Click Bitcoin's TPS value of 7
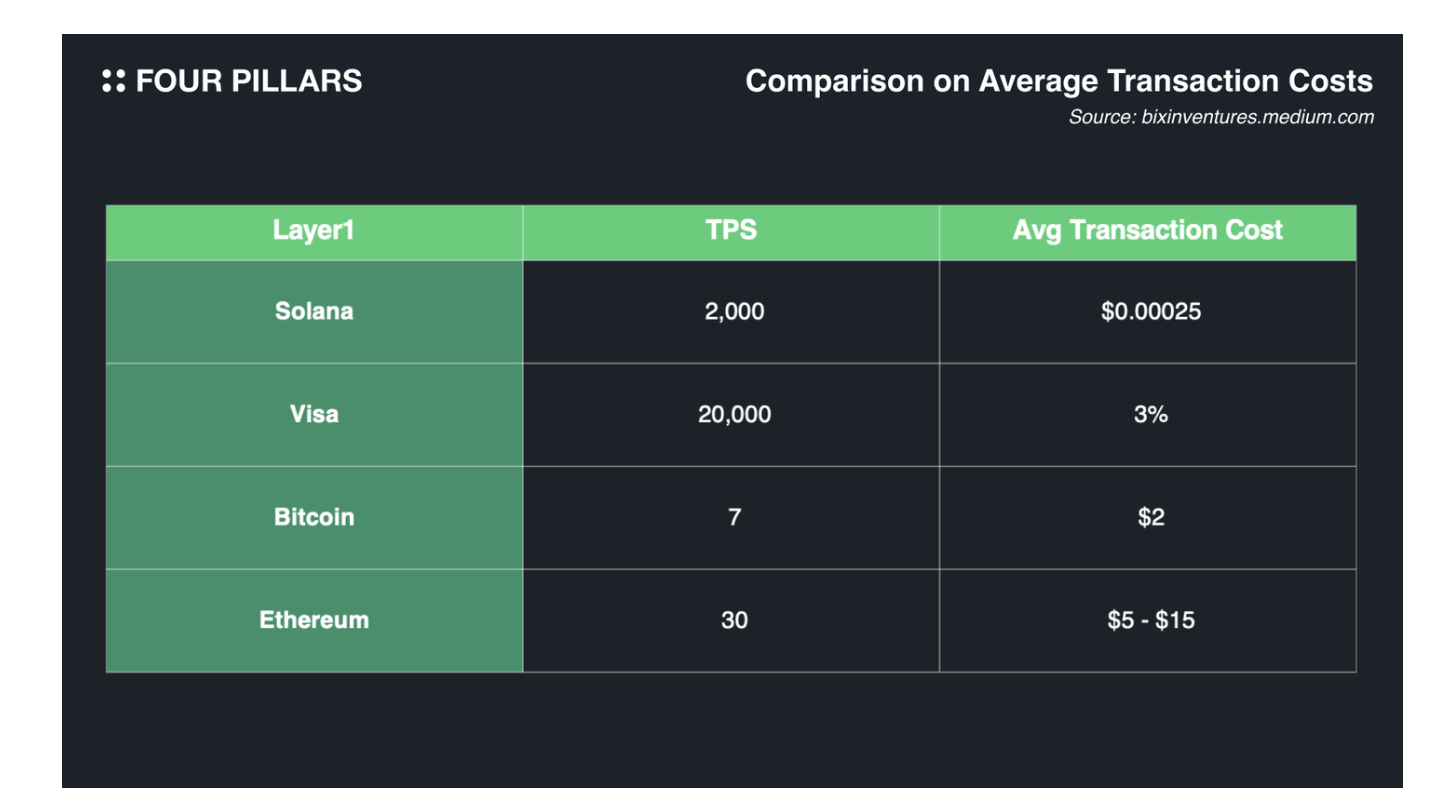Viewport: 1452px width, 806px height. (734, 517)
